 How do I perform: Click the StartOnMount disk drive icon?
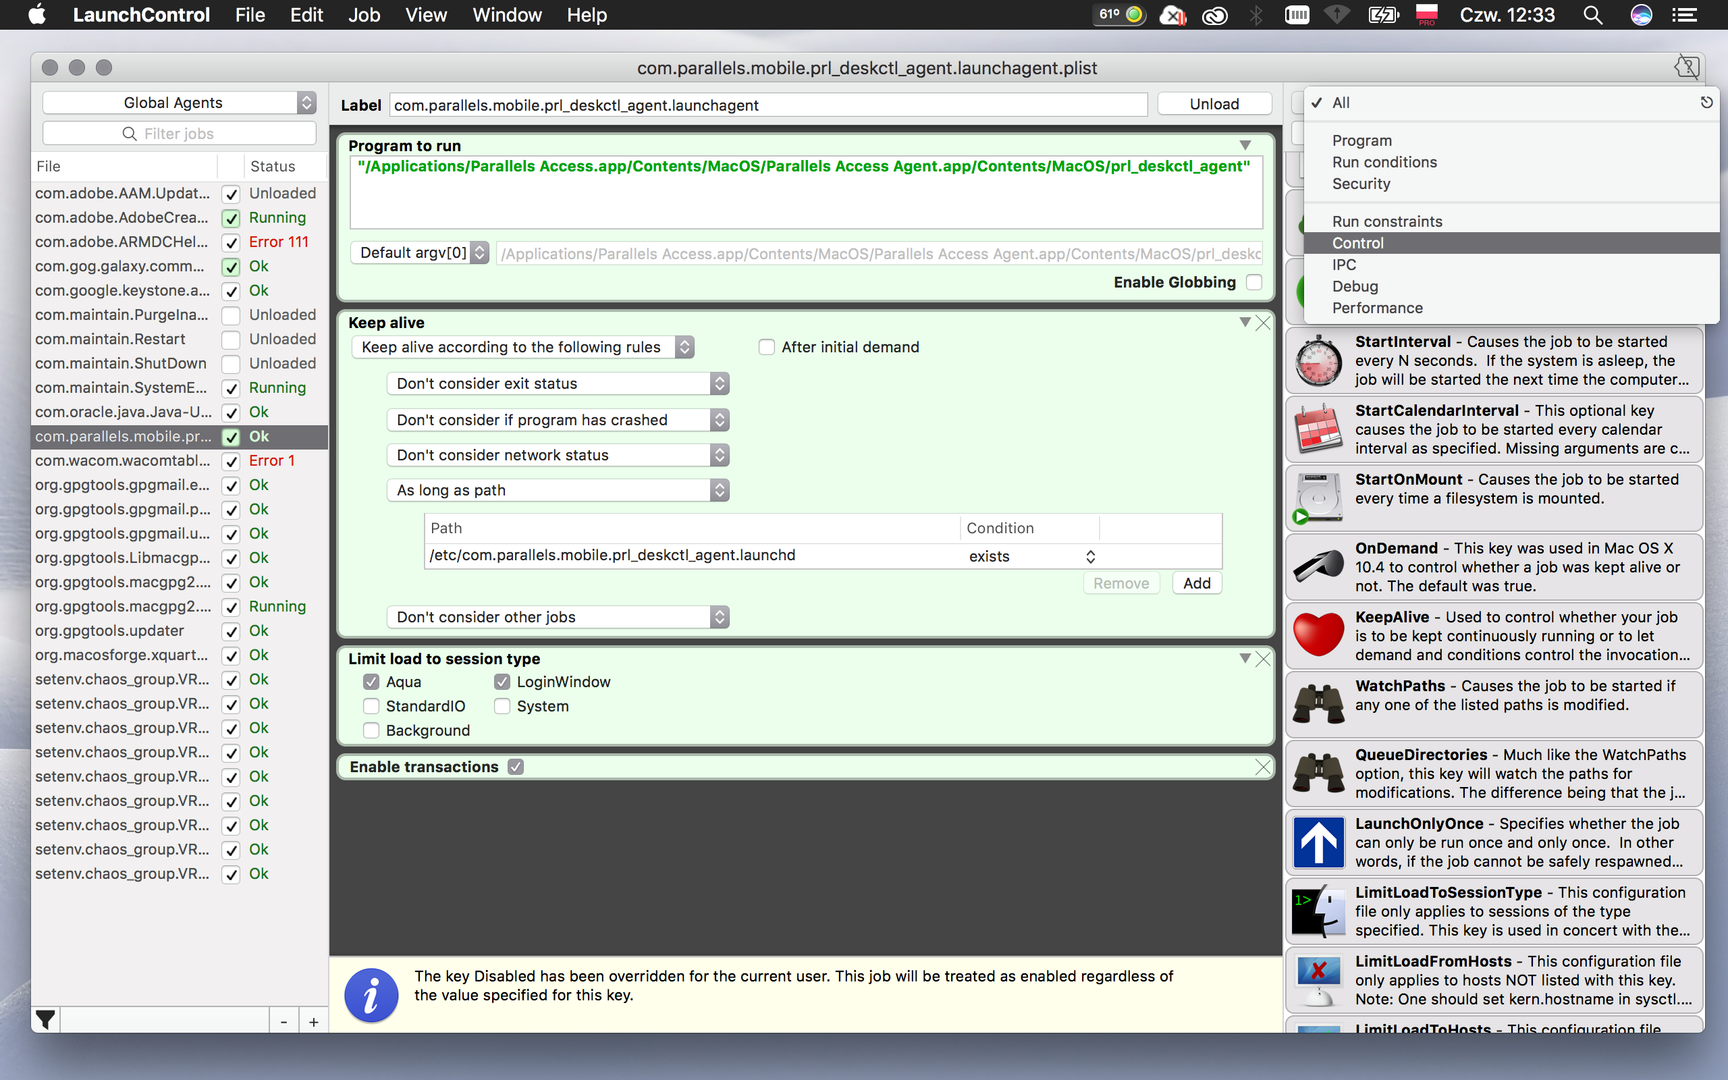coord(1318,499)
